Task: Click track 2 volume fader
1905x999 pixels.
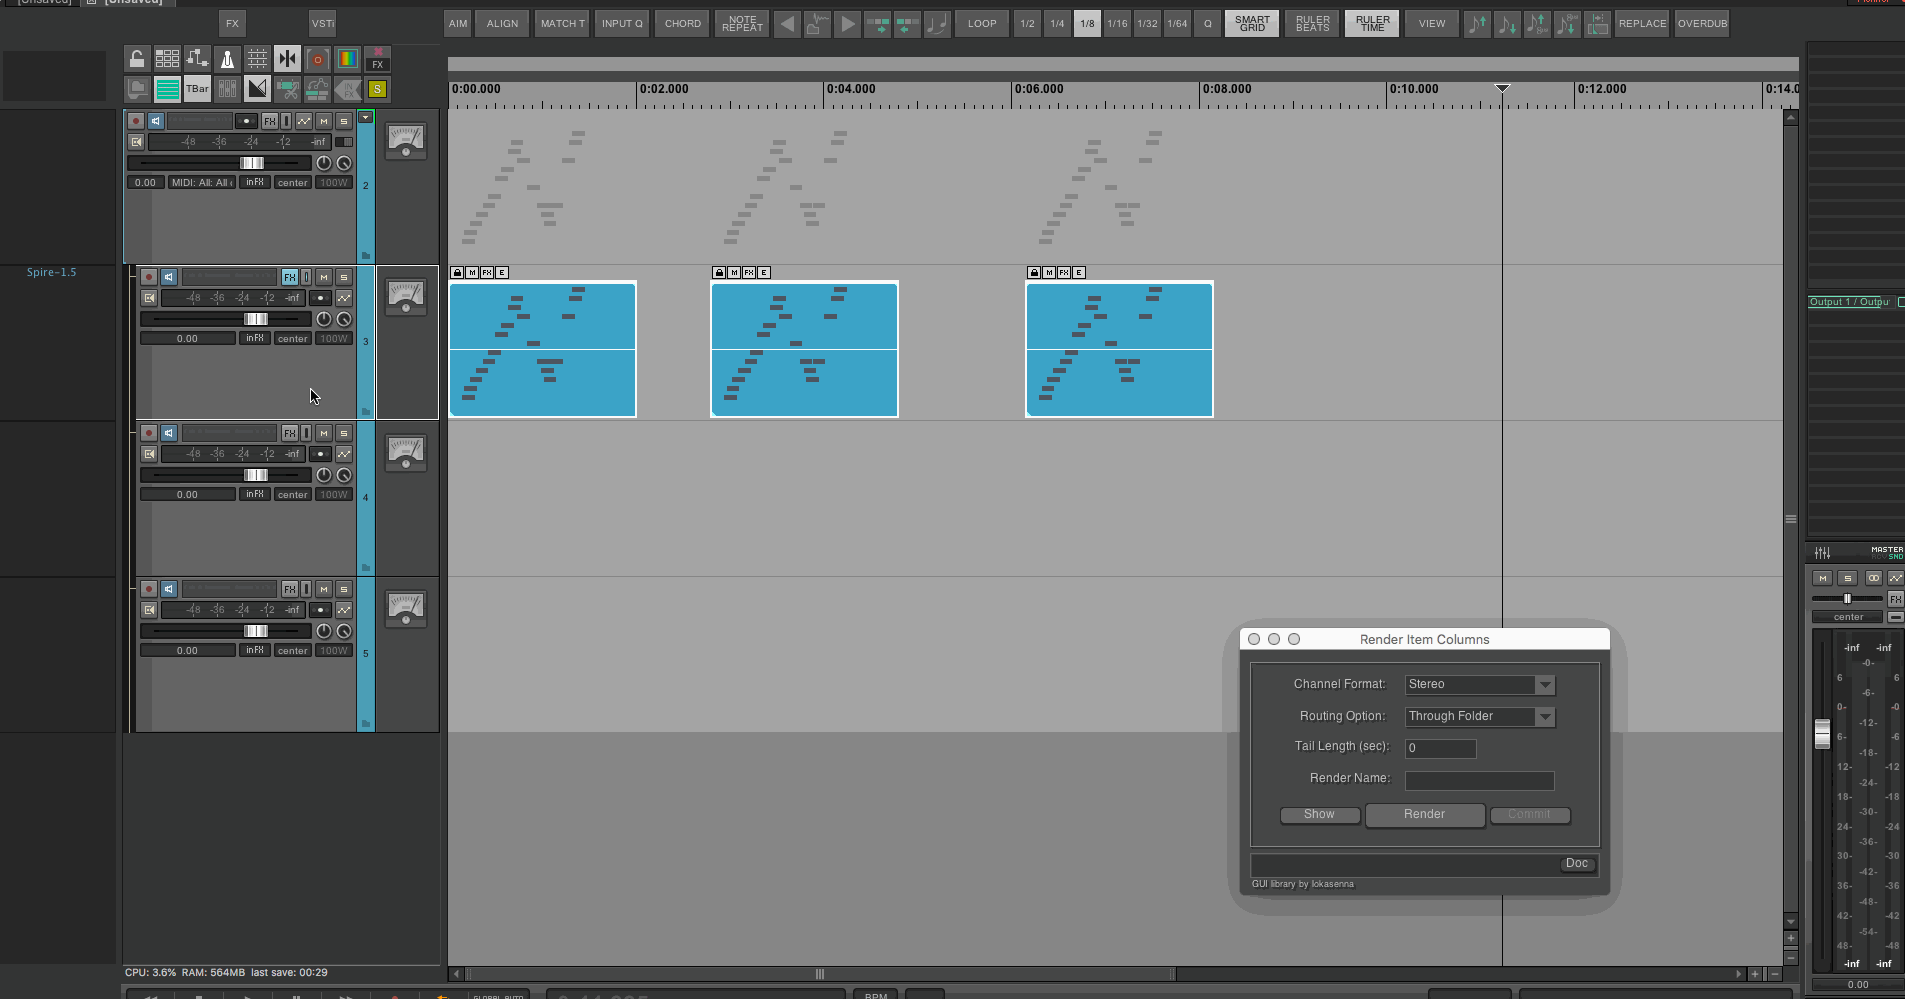Action: [x=252, y=163]
